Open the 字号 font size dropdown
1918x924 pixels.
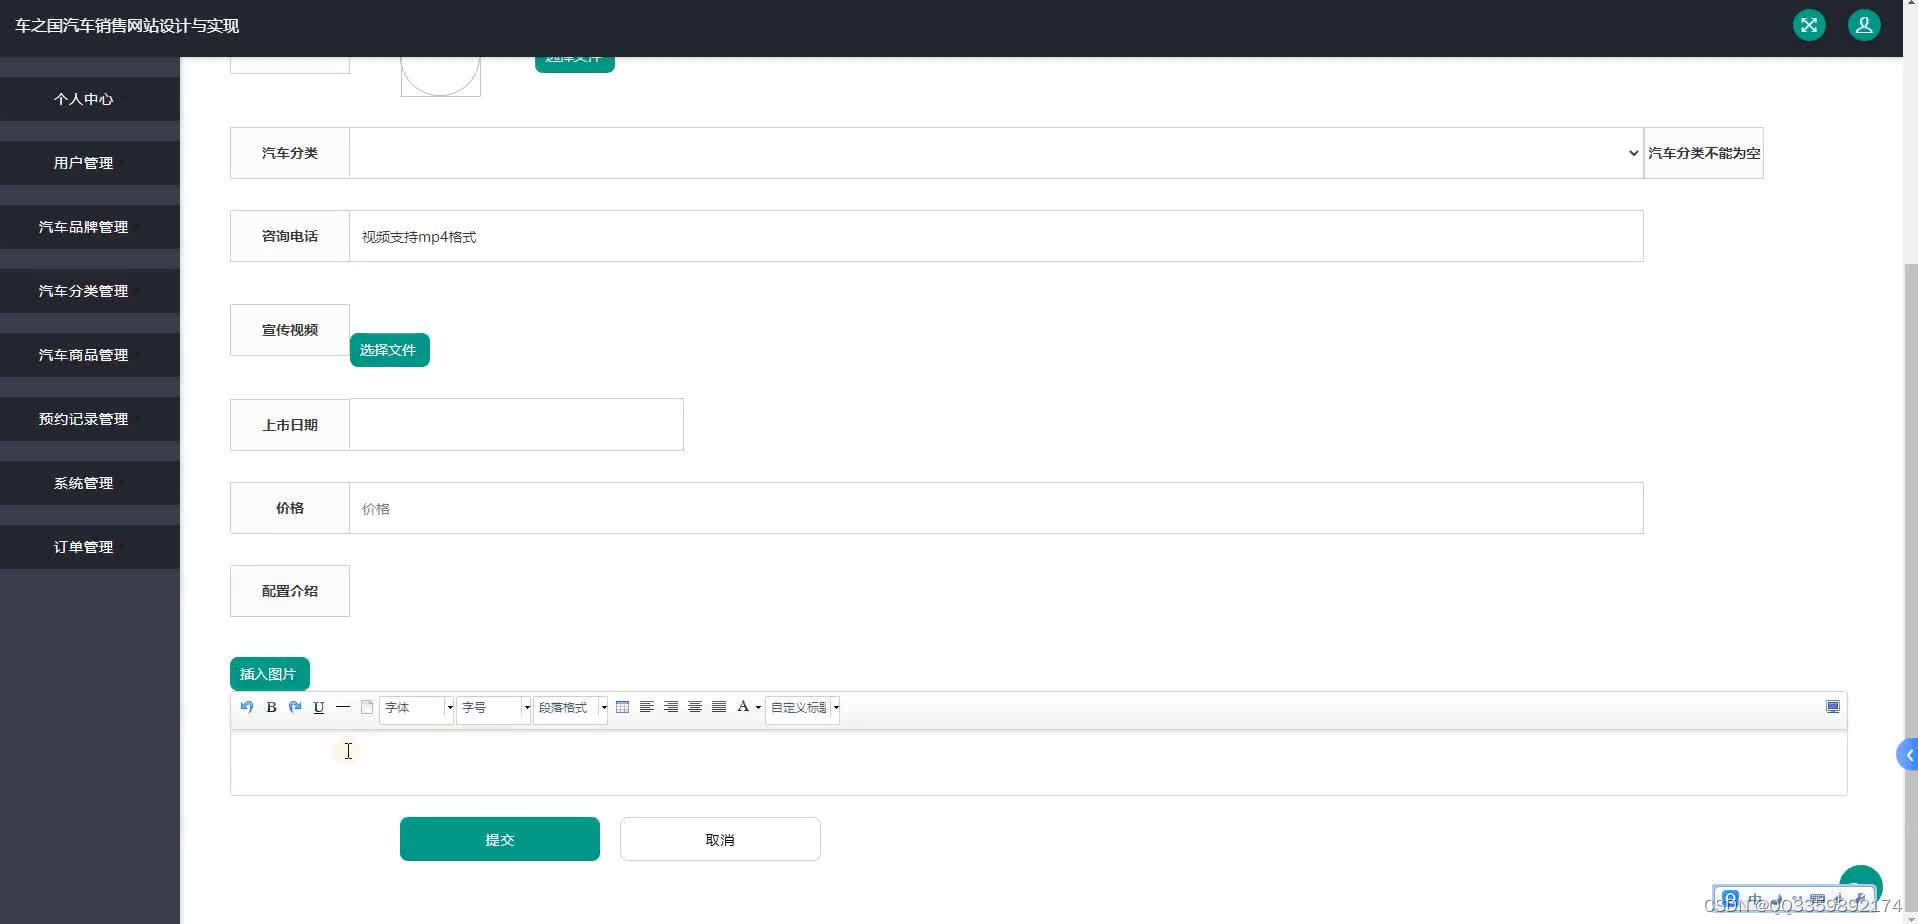coord(494,708)
